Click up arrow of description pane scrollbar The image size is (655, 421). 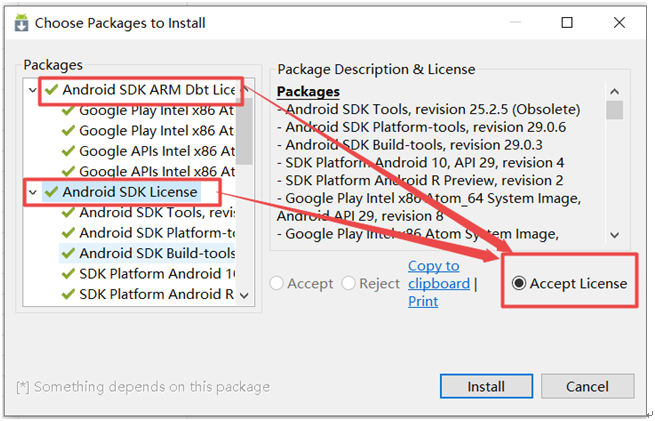coord(614,91)
